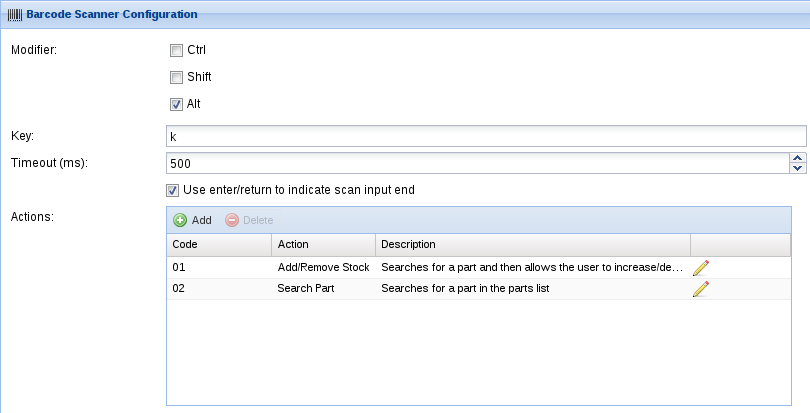The height and width of the screenshot is (413, 810).
Task: Click the pencil edit icon for code 02
Action: [x=701, y=289]
